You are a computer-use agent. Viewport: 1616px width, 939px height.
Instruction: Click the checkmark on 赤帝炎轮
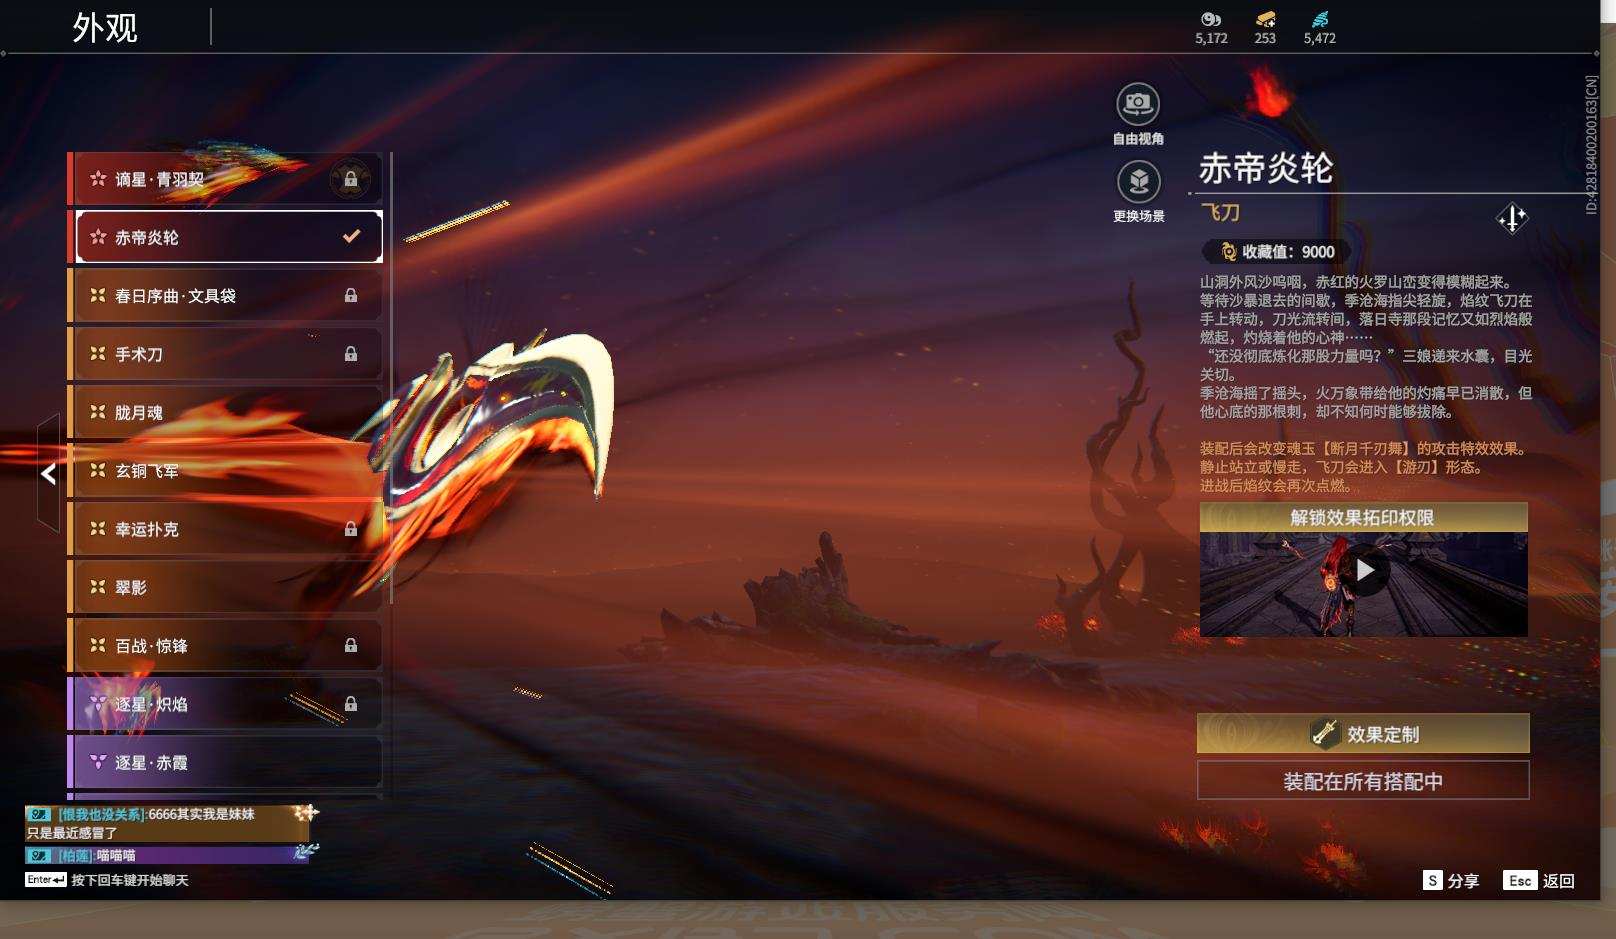click(x=351, y=237)
